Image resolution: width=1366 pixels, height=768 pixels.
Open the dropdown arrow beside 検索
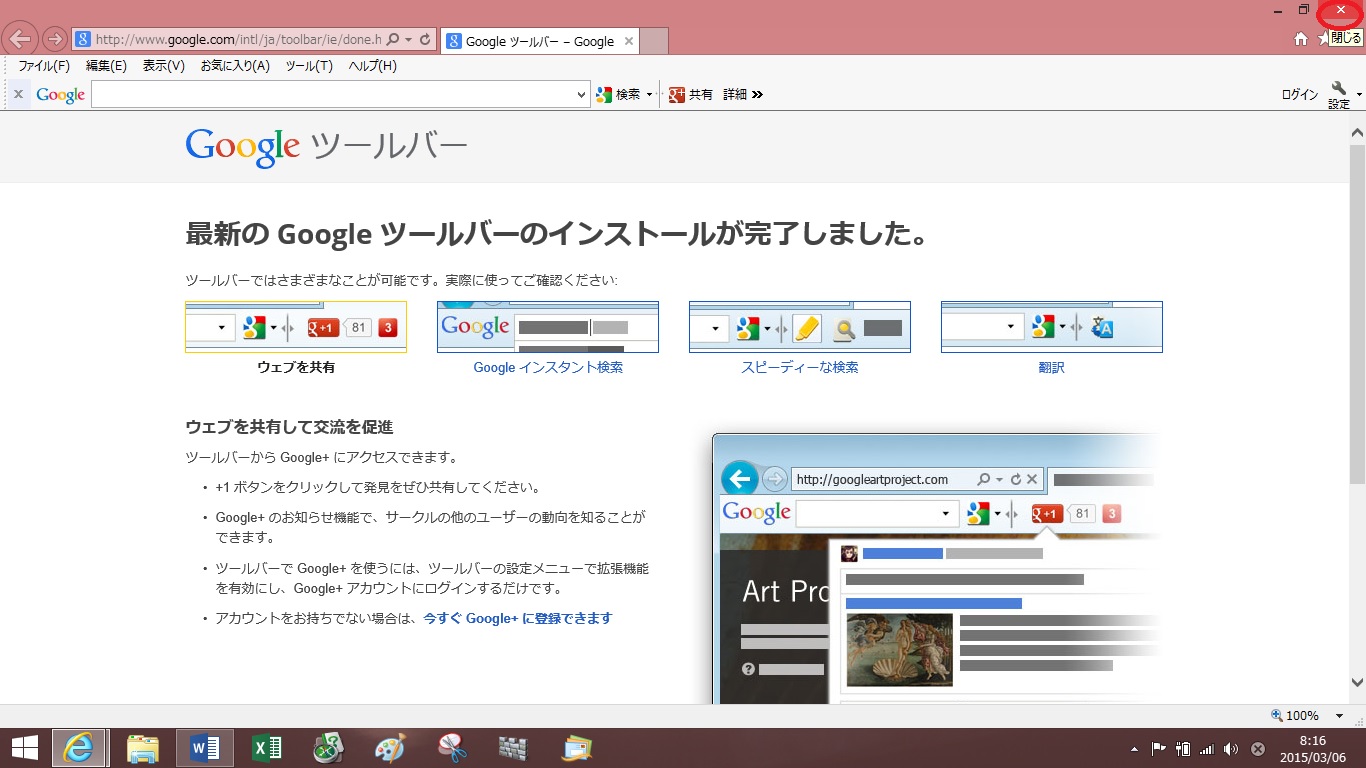tap(649, 95)
